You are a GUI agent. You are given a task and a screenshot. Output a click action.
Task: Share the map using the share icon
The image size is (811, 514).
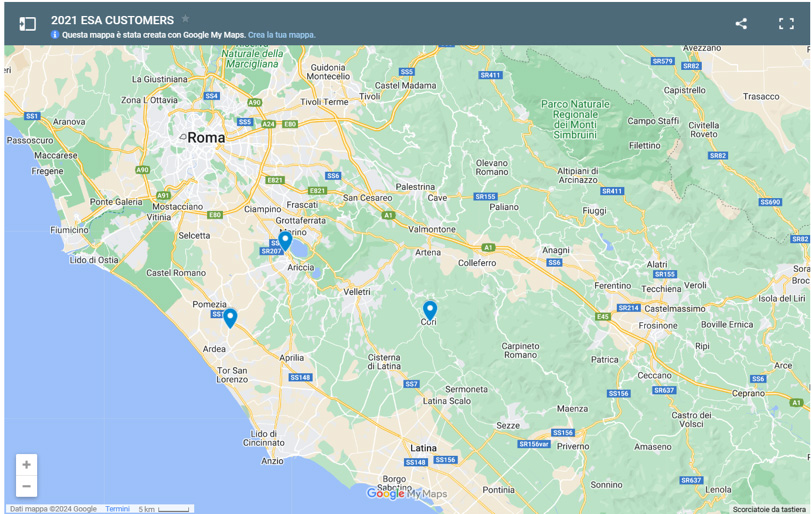741,23
